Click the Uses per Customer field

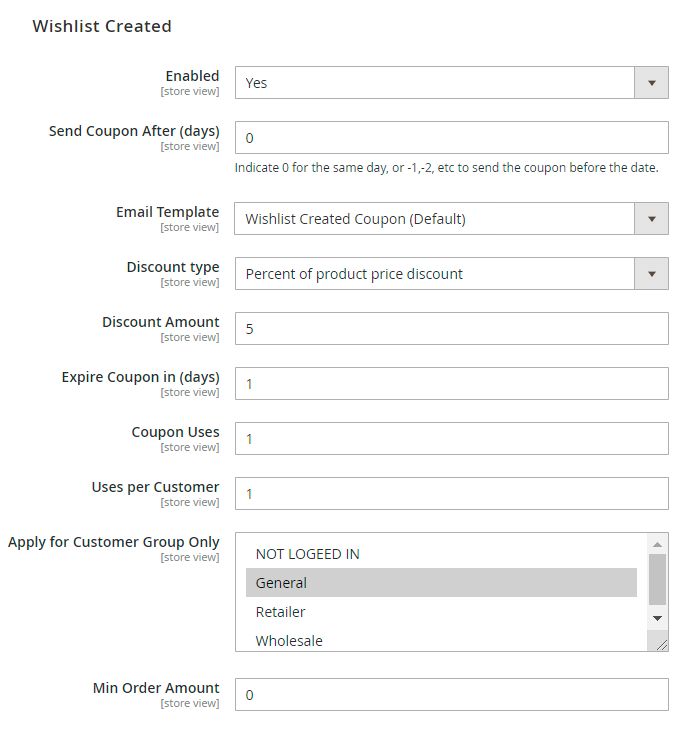451,493
